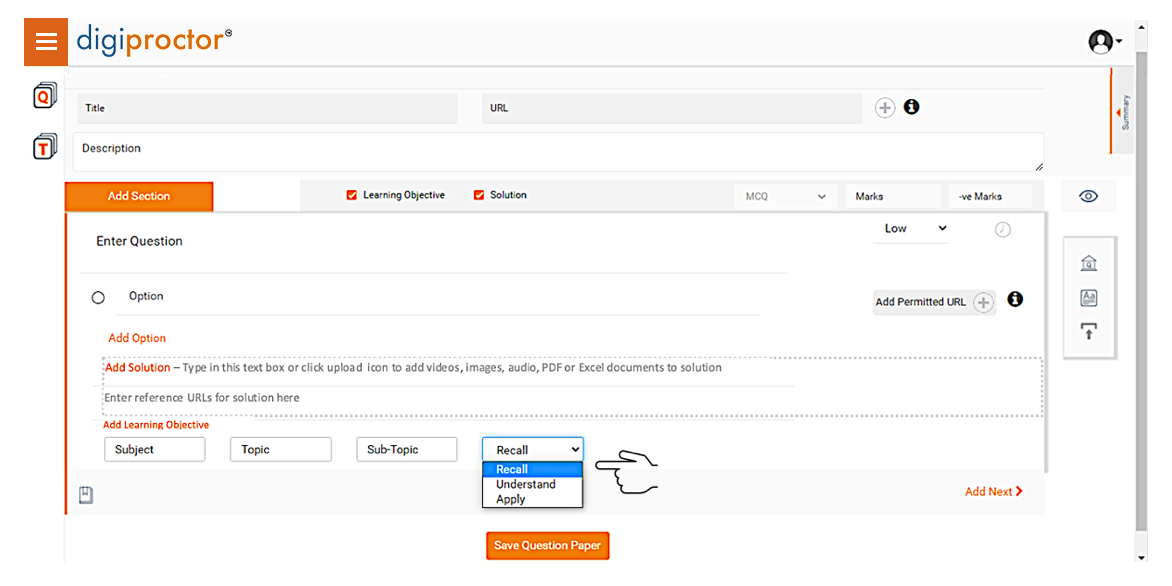This screenshot has width=1172, height=586.
Task: Open the MCQ question type dropdown
Action: pyautogui.click(x=786, y=197)
